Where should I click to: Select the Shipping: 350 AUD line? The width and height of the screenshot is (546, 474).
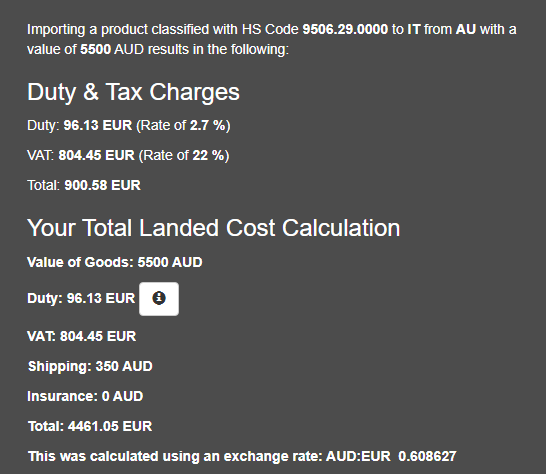[90, 366]
